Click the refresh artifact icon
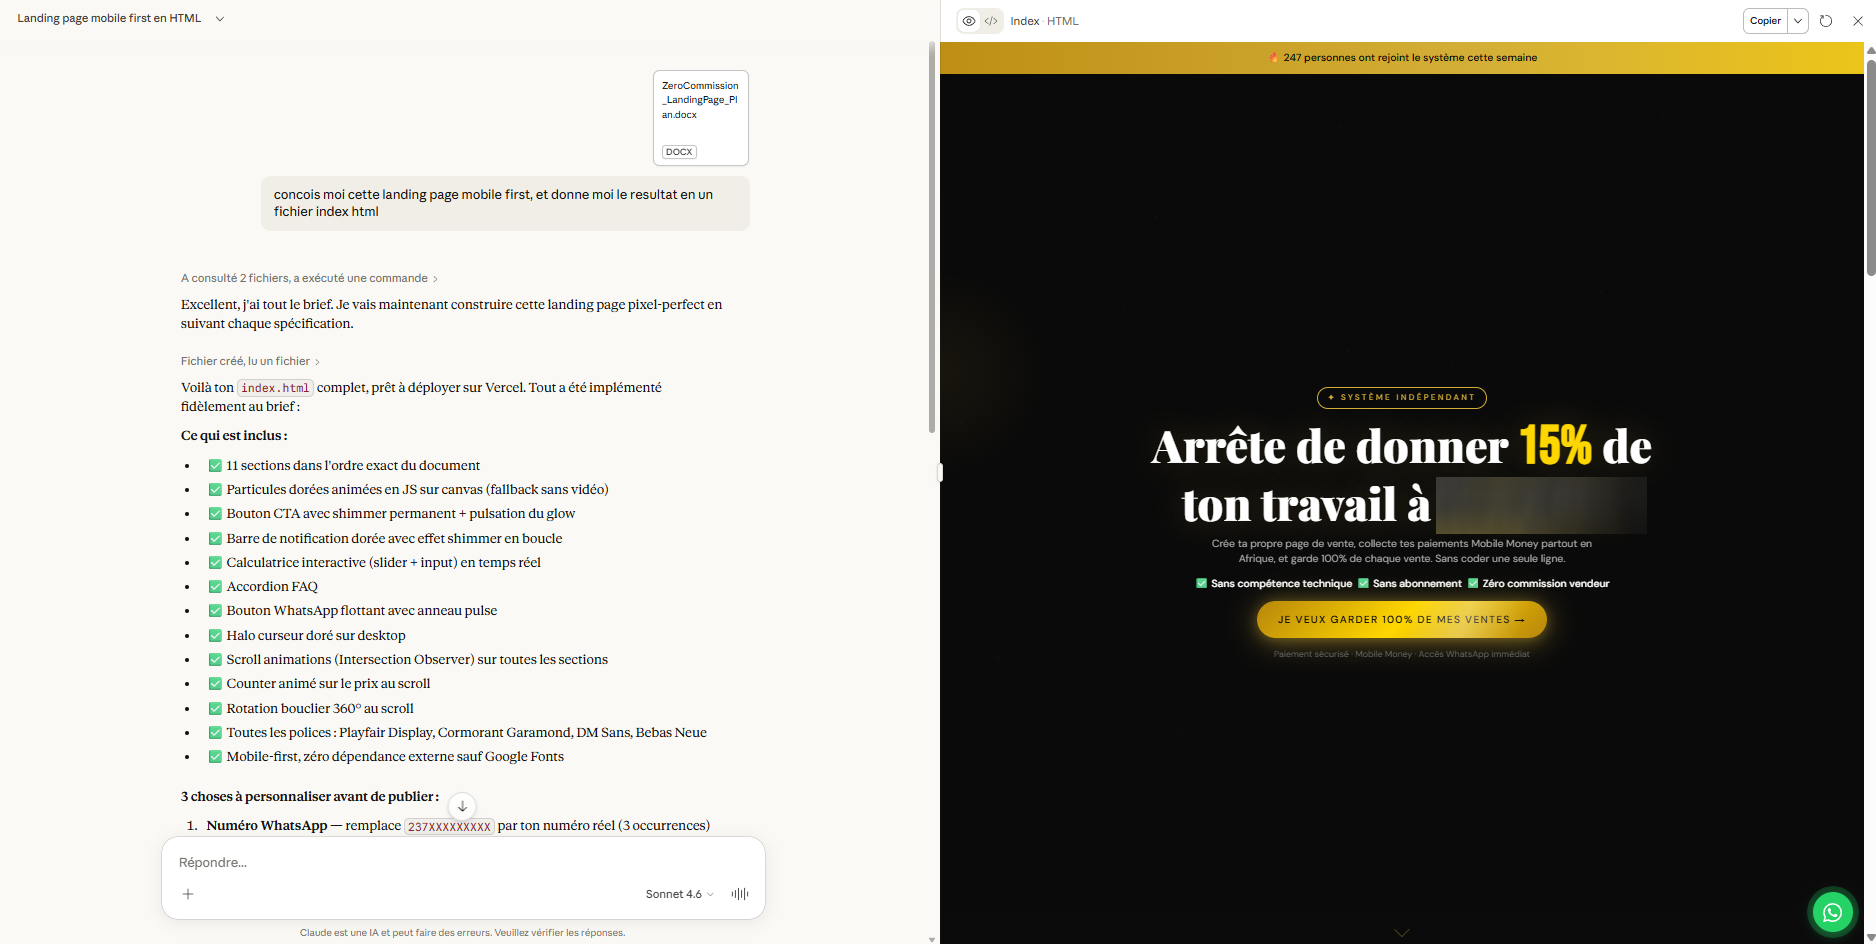The image size is (1876, 944). click(x=1826, y=21)
